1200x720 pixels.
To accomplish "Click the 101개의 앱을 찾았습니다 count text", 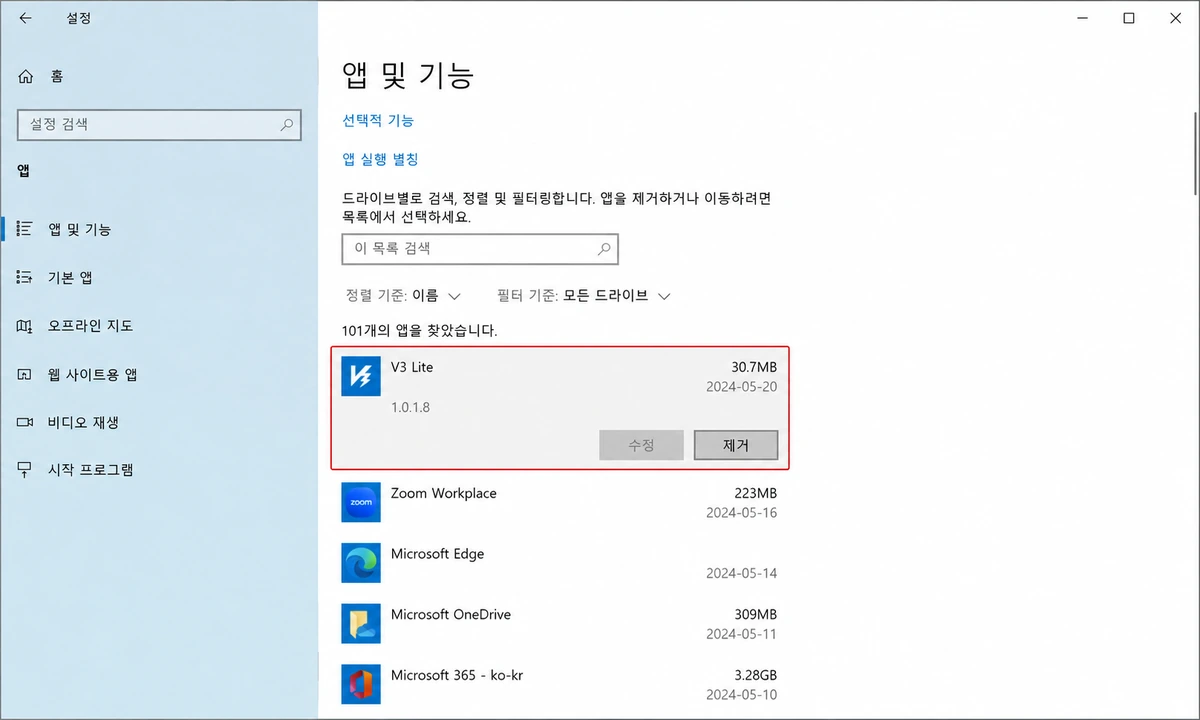I will tap(420, 330).
